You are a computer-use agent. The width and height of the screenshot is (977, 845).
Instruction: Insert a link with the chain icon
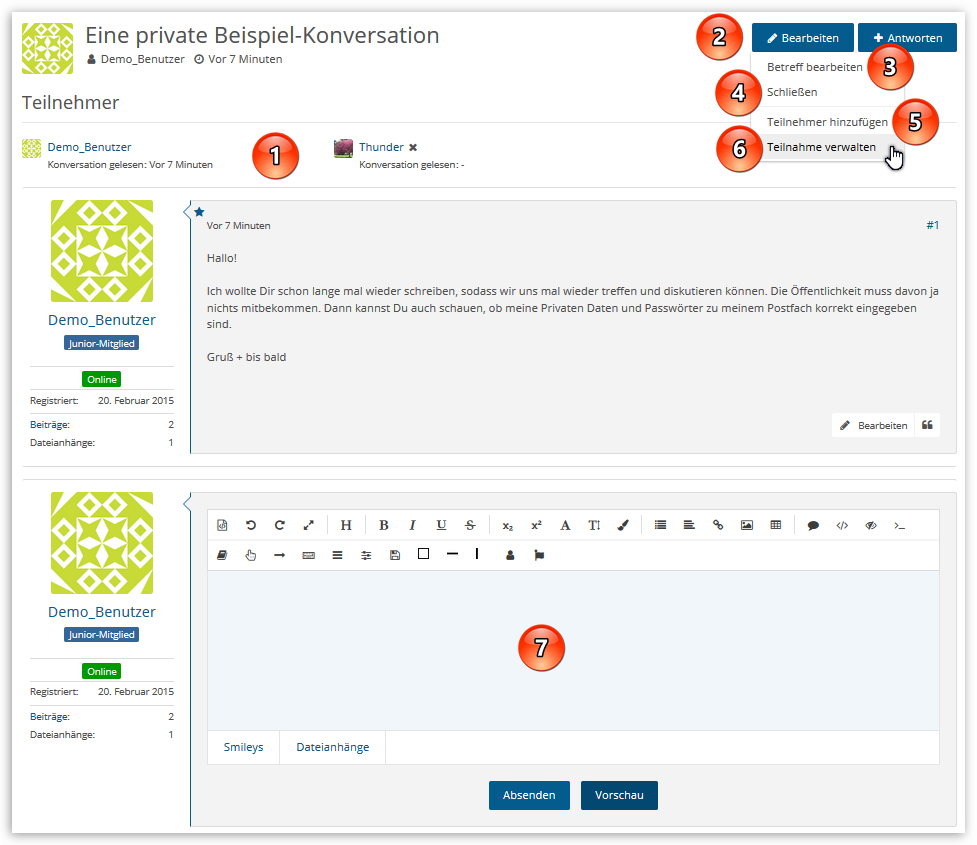click(718, 525)
